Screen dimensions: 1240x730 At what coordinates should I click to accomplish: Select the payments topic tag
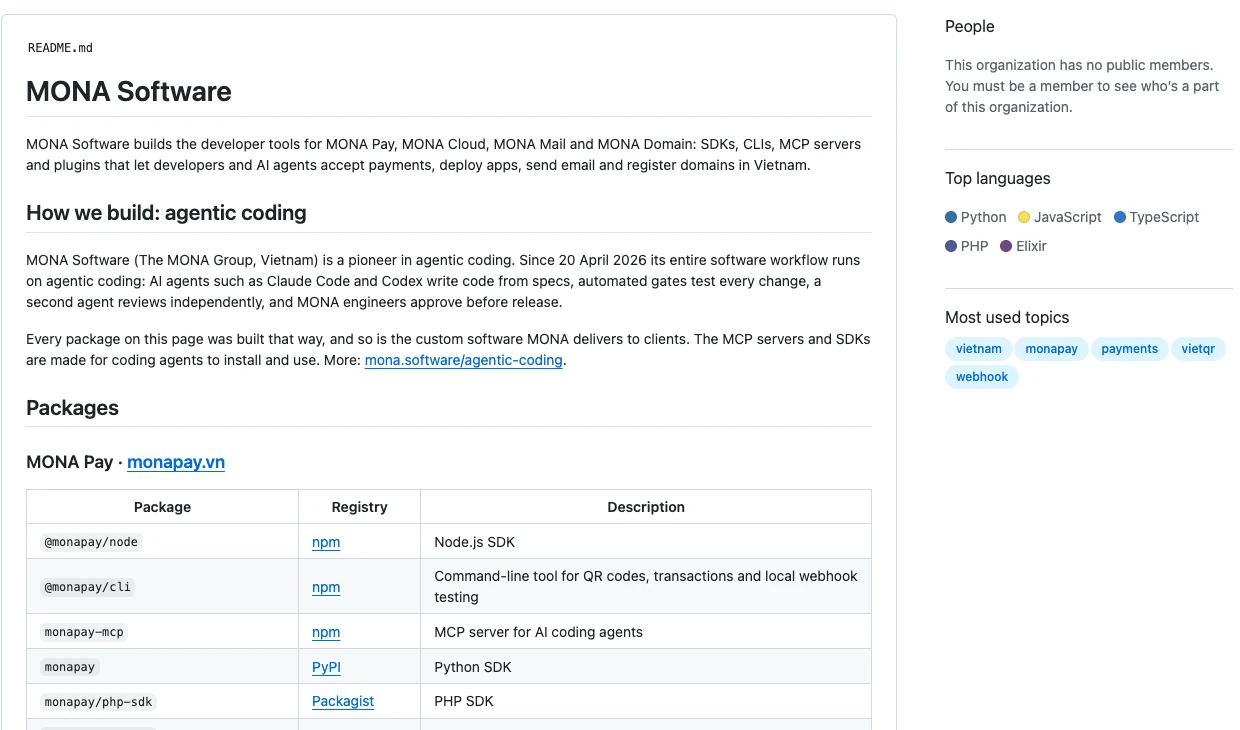coord(1130,349)
